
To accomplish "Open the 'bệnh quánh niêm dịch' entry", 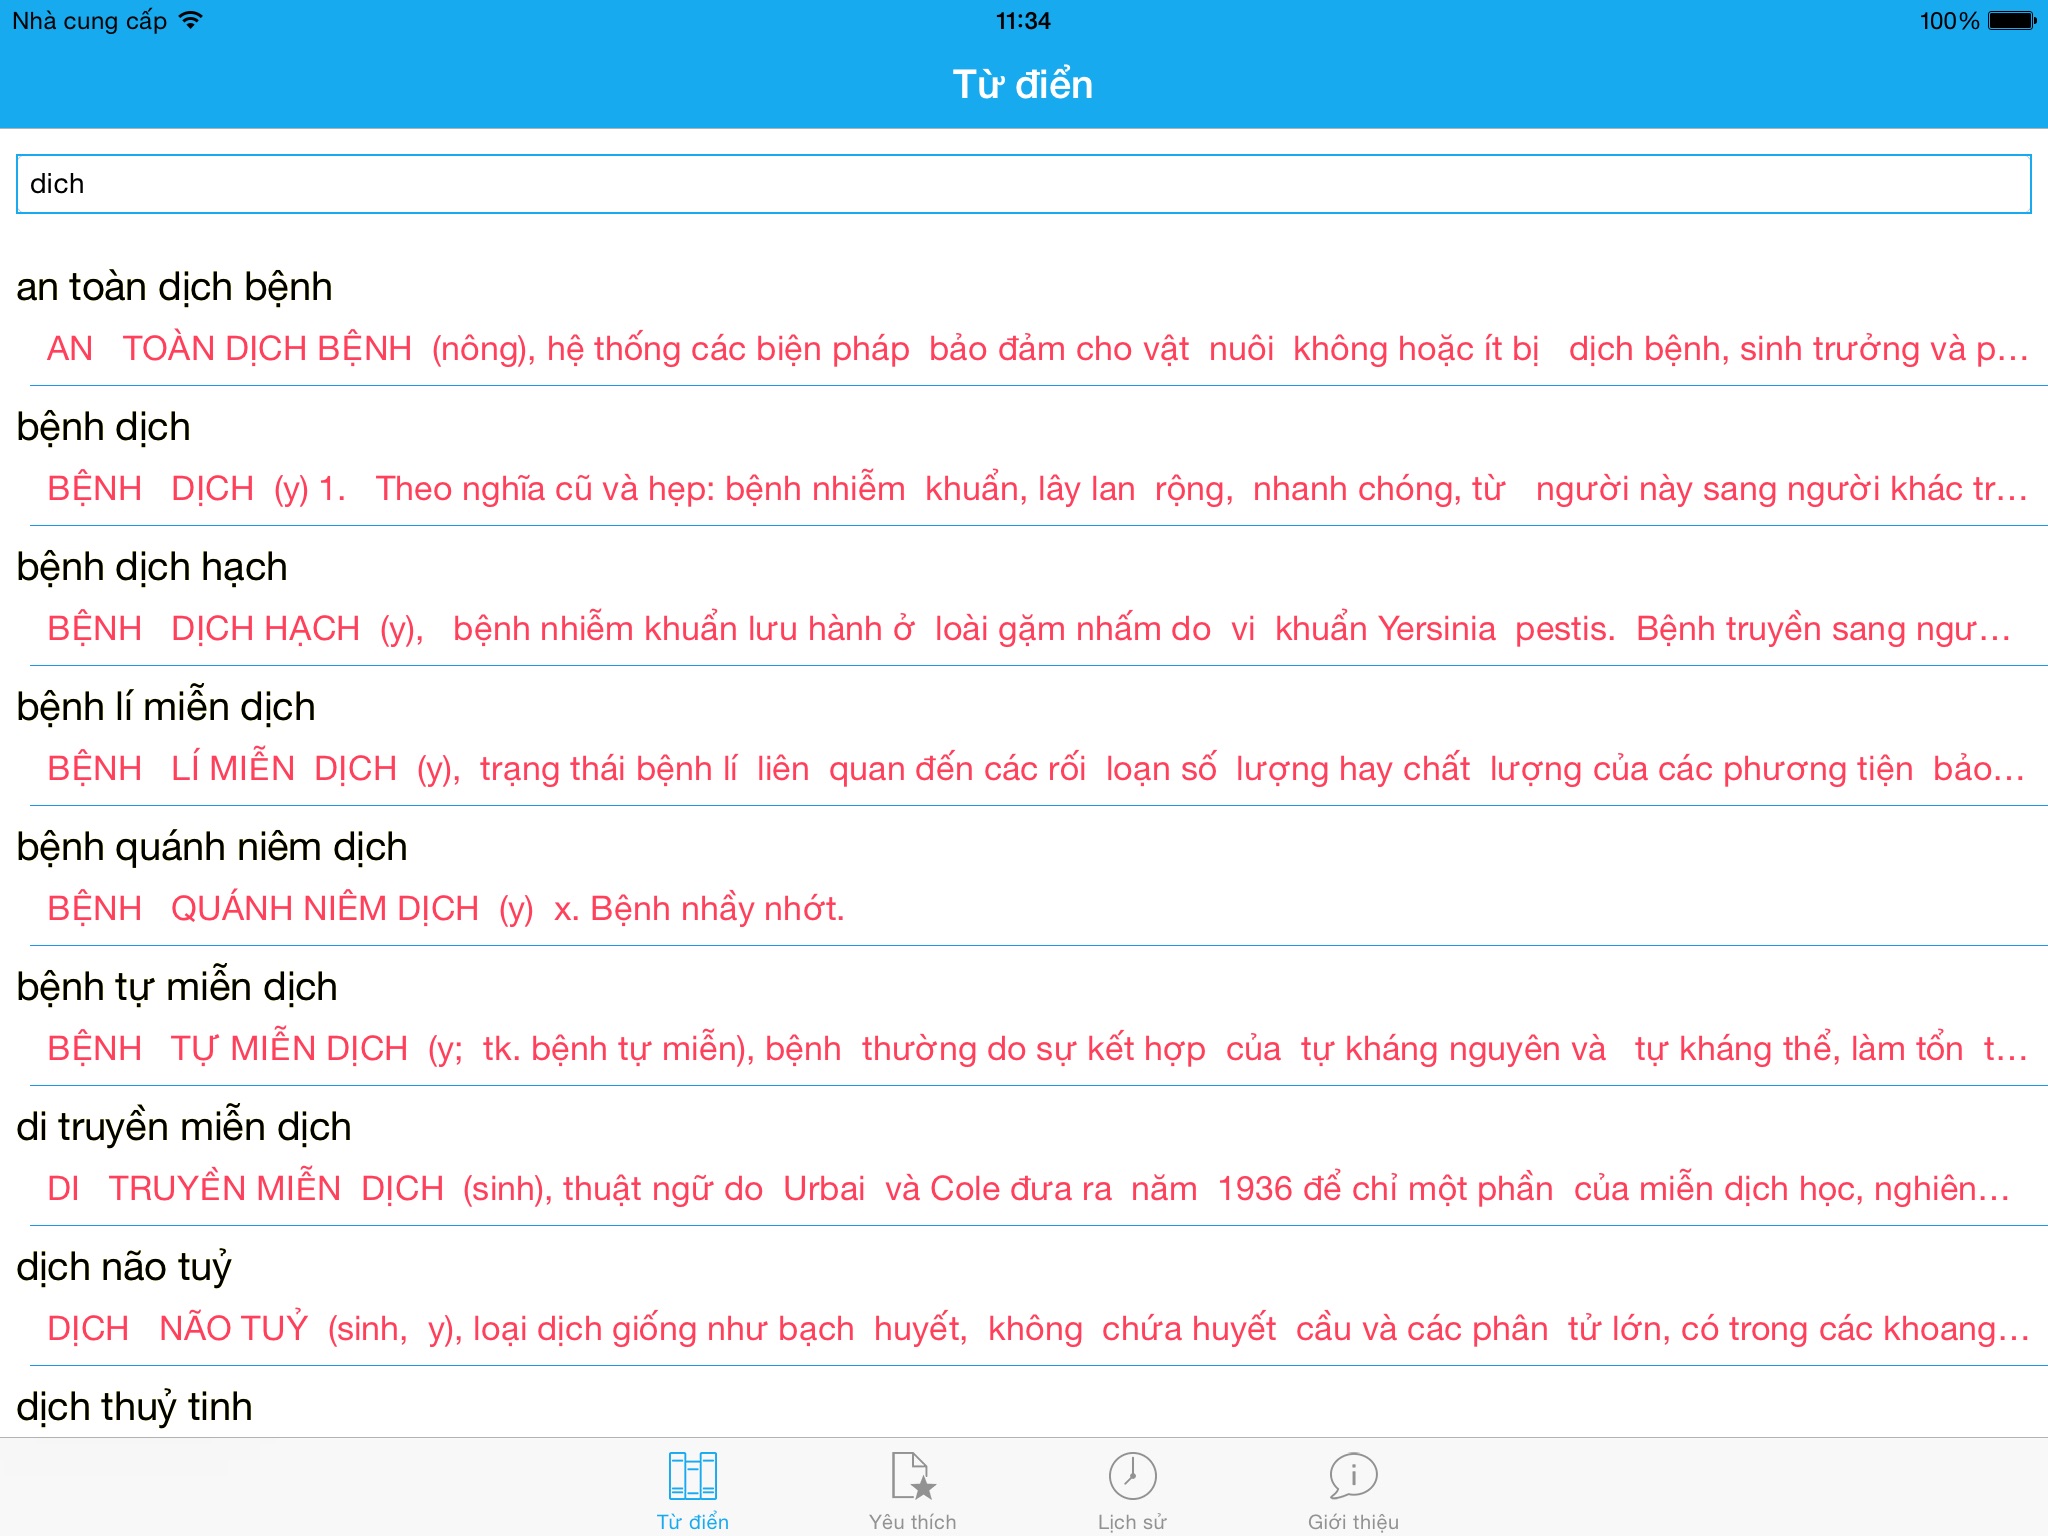I will click(x=212, y=847).
